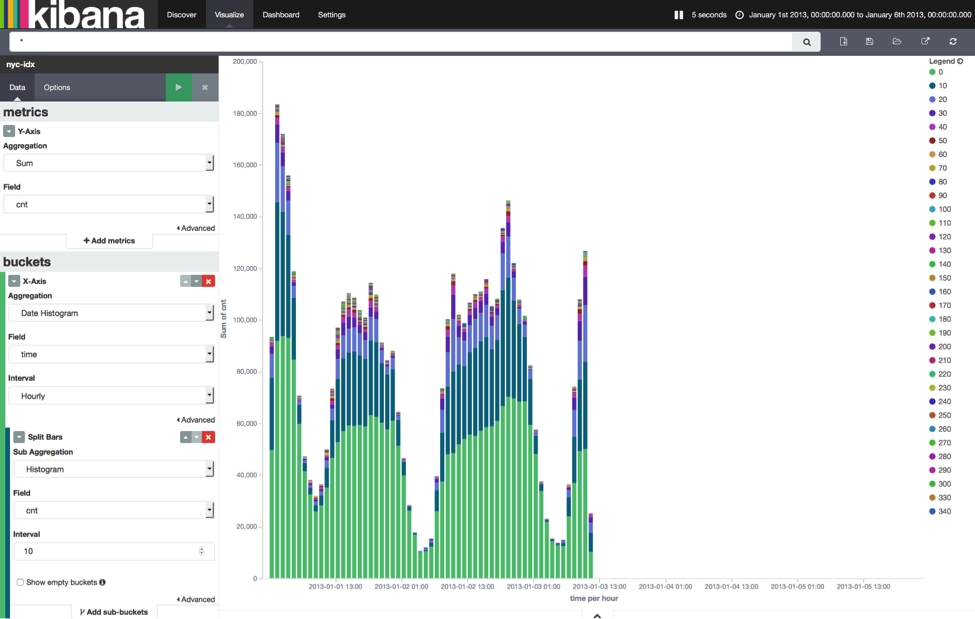Select legend entry 340
Image resolution: width=975 pixels, height=619 pixels.
(940, 511)
